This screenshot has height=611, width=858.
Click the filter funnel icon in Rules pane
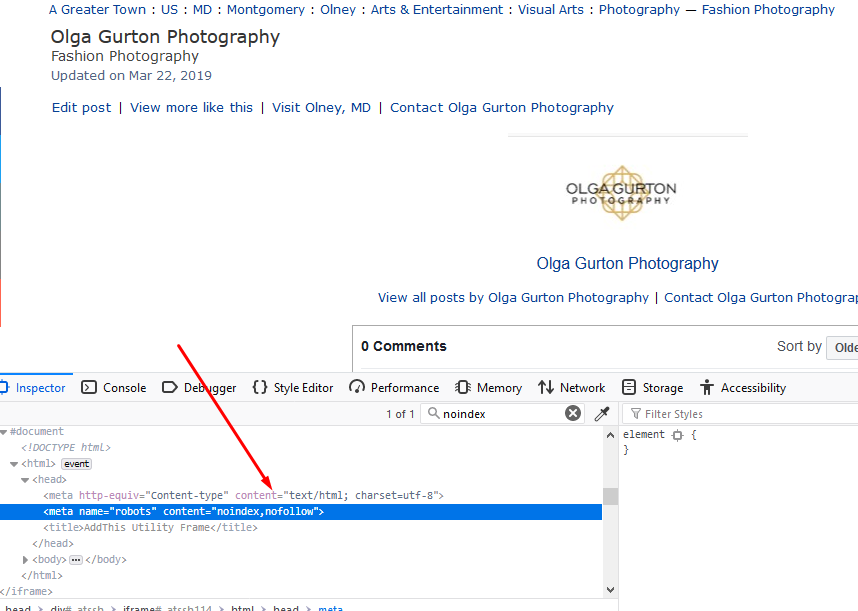click(x=636, y=414)
